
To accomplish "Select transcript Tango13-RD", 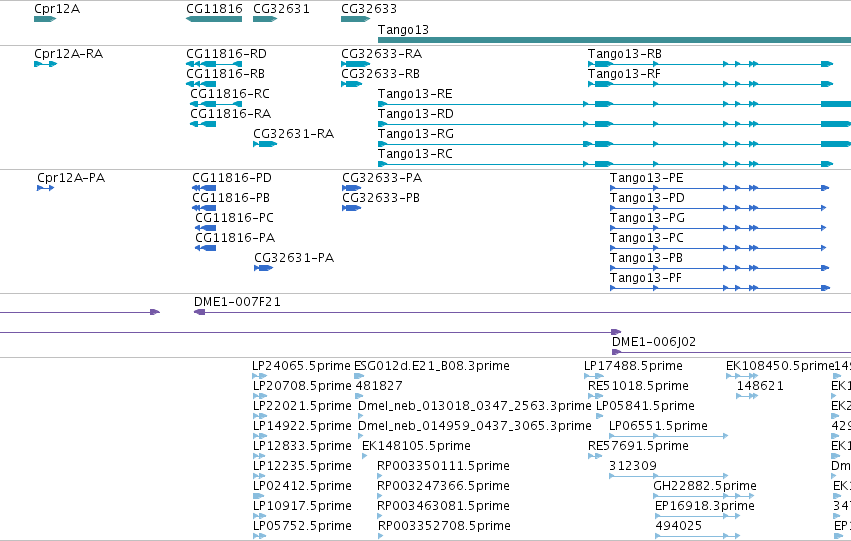I will pyautogui.click(x=416, y=114).
